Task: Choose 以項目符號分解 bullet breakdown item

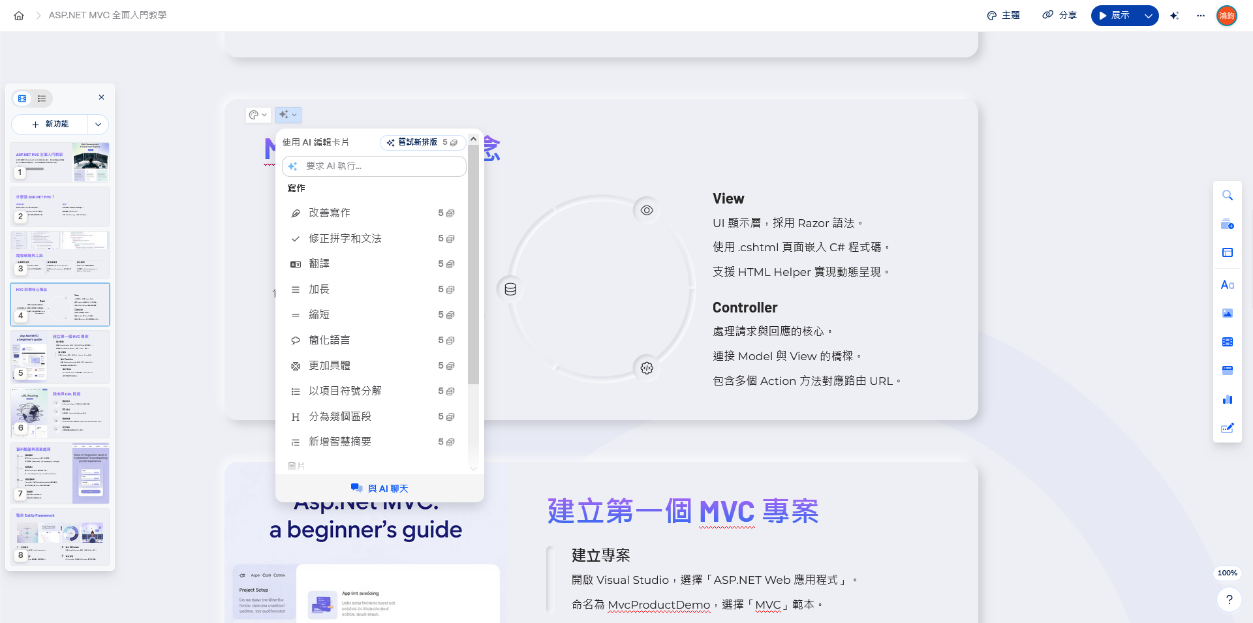Action: (x=373, y=391)
